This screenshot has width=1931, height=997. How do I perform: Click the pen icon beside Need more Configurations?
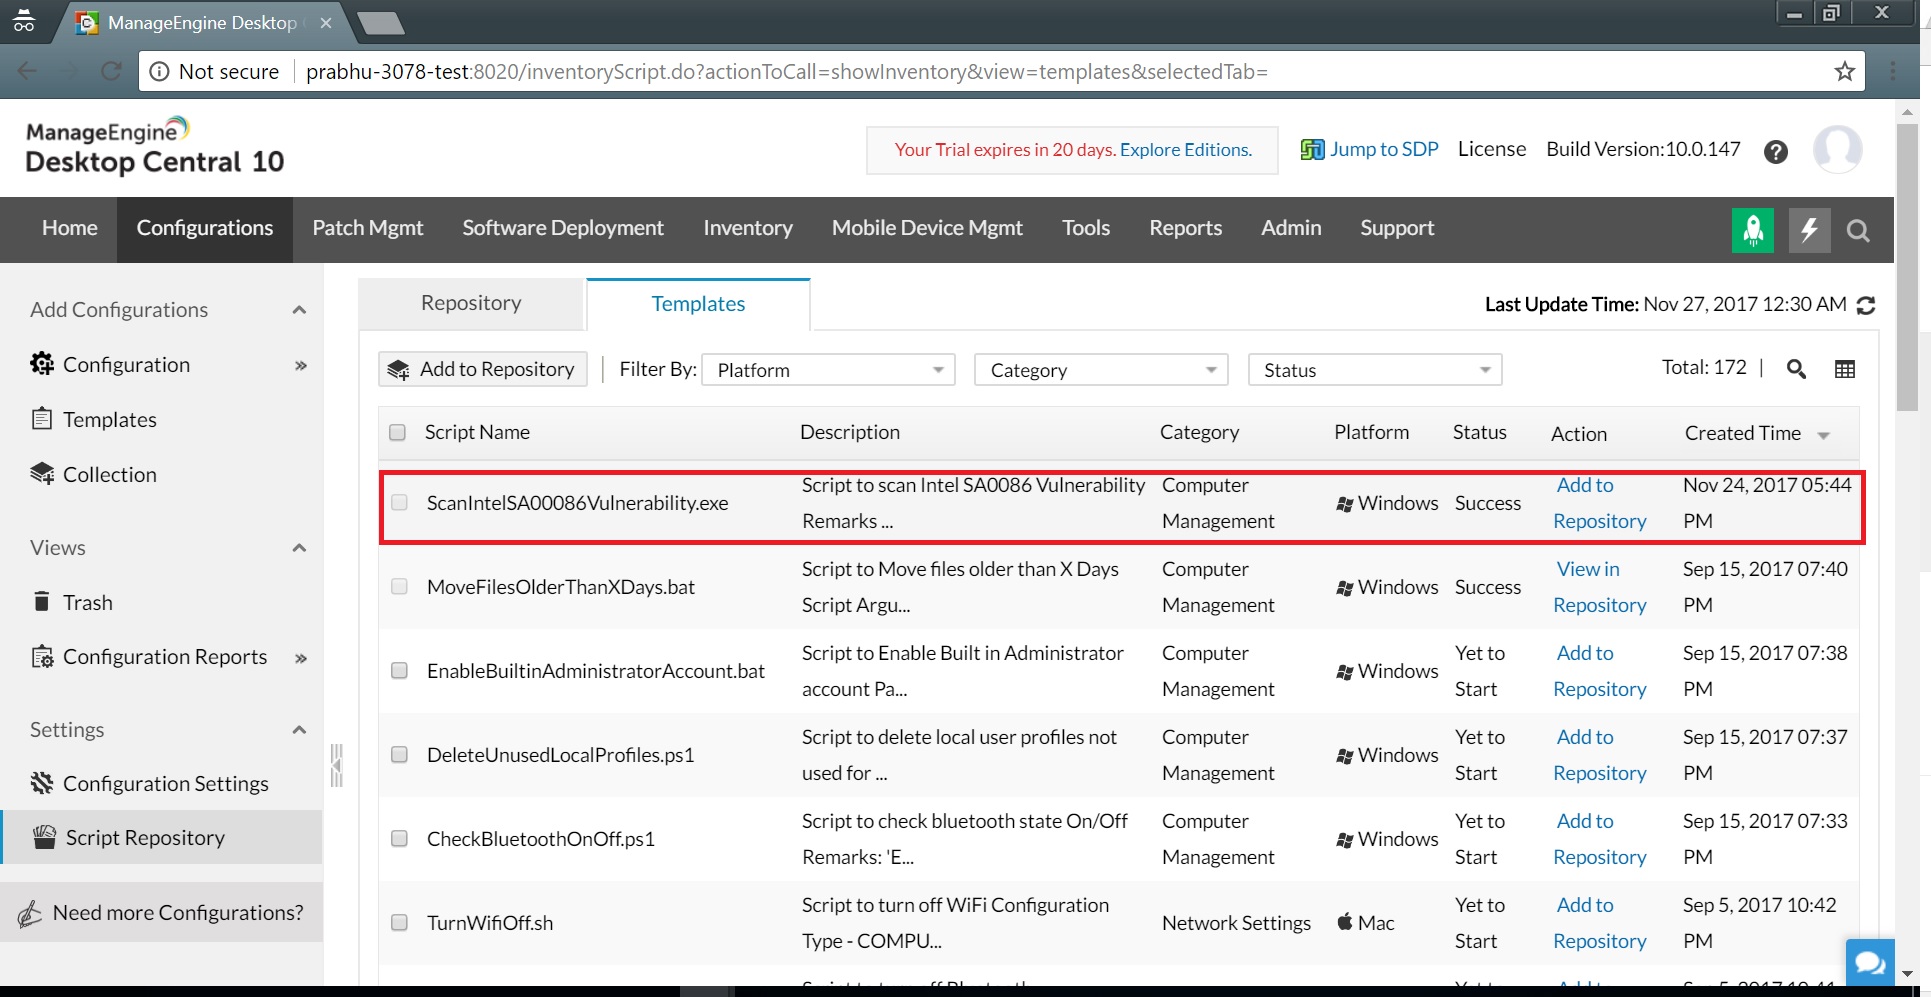tap(30, 913)
